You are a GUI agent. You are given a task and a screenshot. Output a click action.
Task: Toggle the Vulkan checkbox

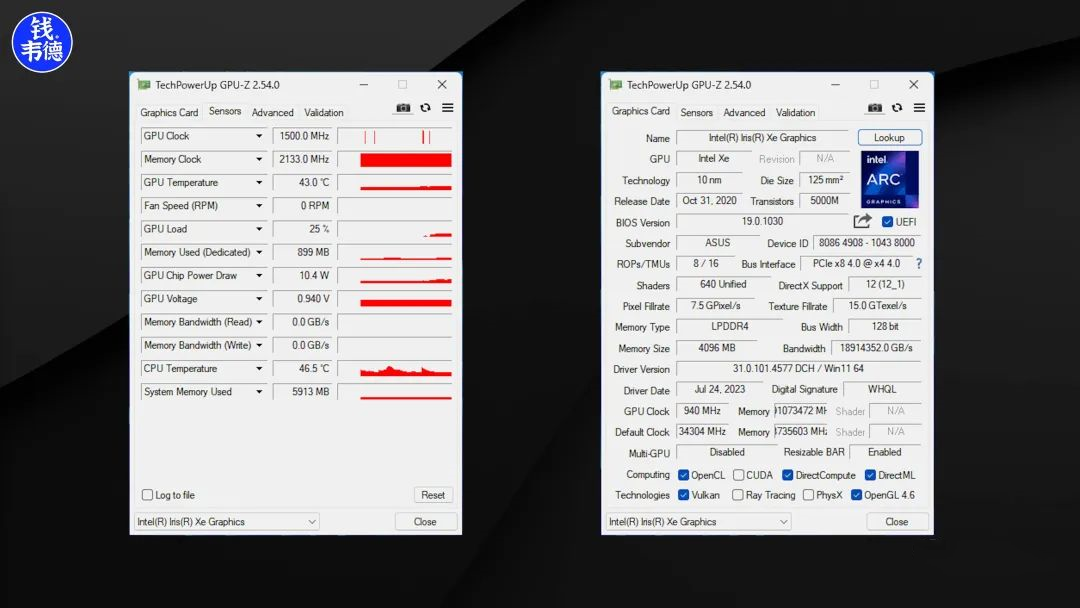coord(683,495)
